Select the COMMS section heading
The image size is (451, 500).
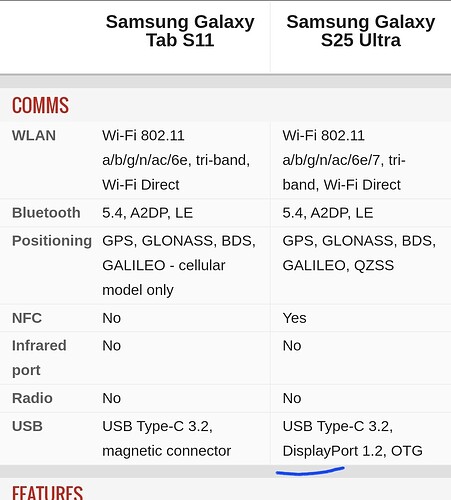point(40,105)
